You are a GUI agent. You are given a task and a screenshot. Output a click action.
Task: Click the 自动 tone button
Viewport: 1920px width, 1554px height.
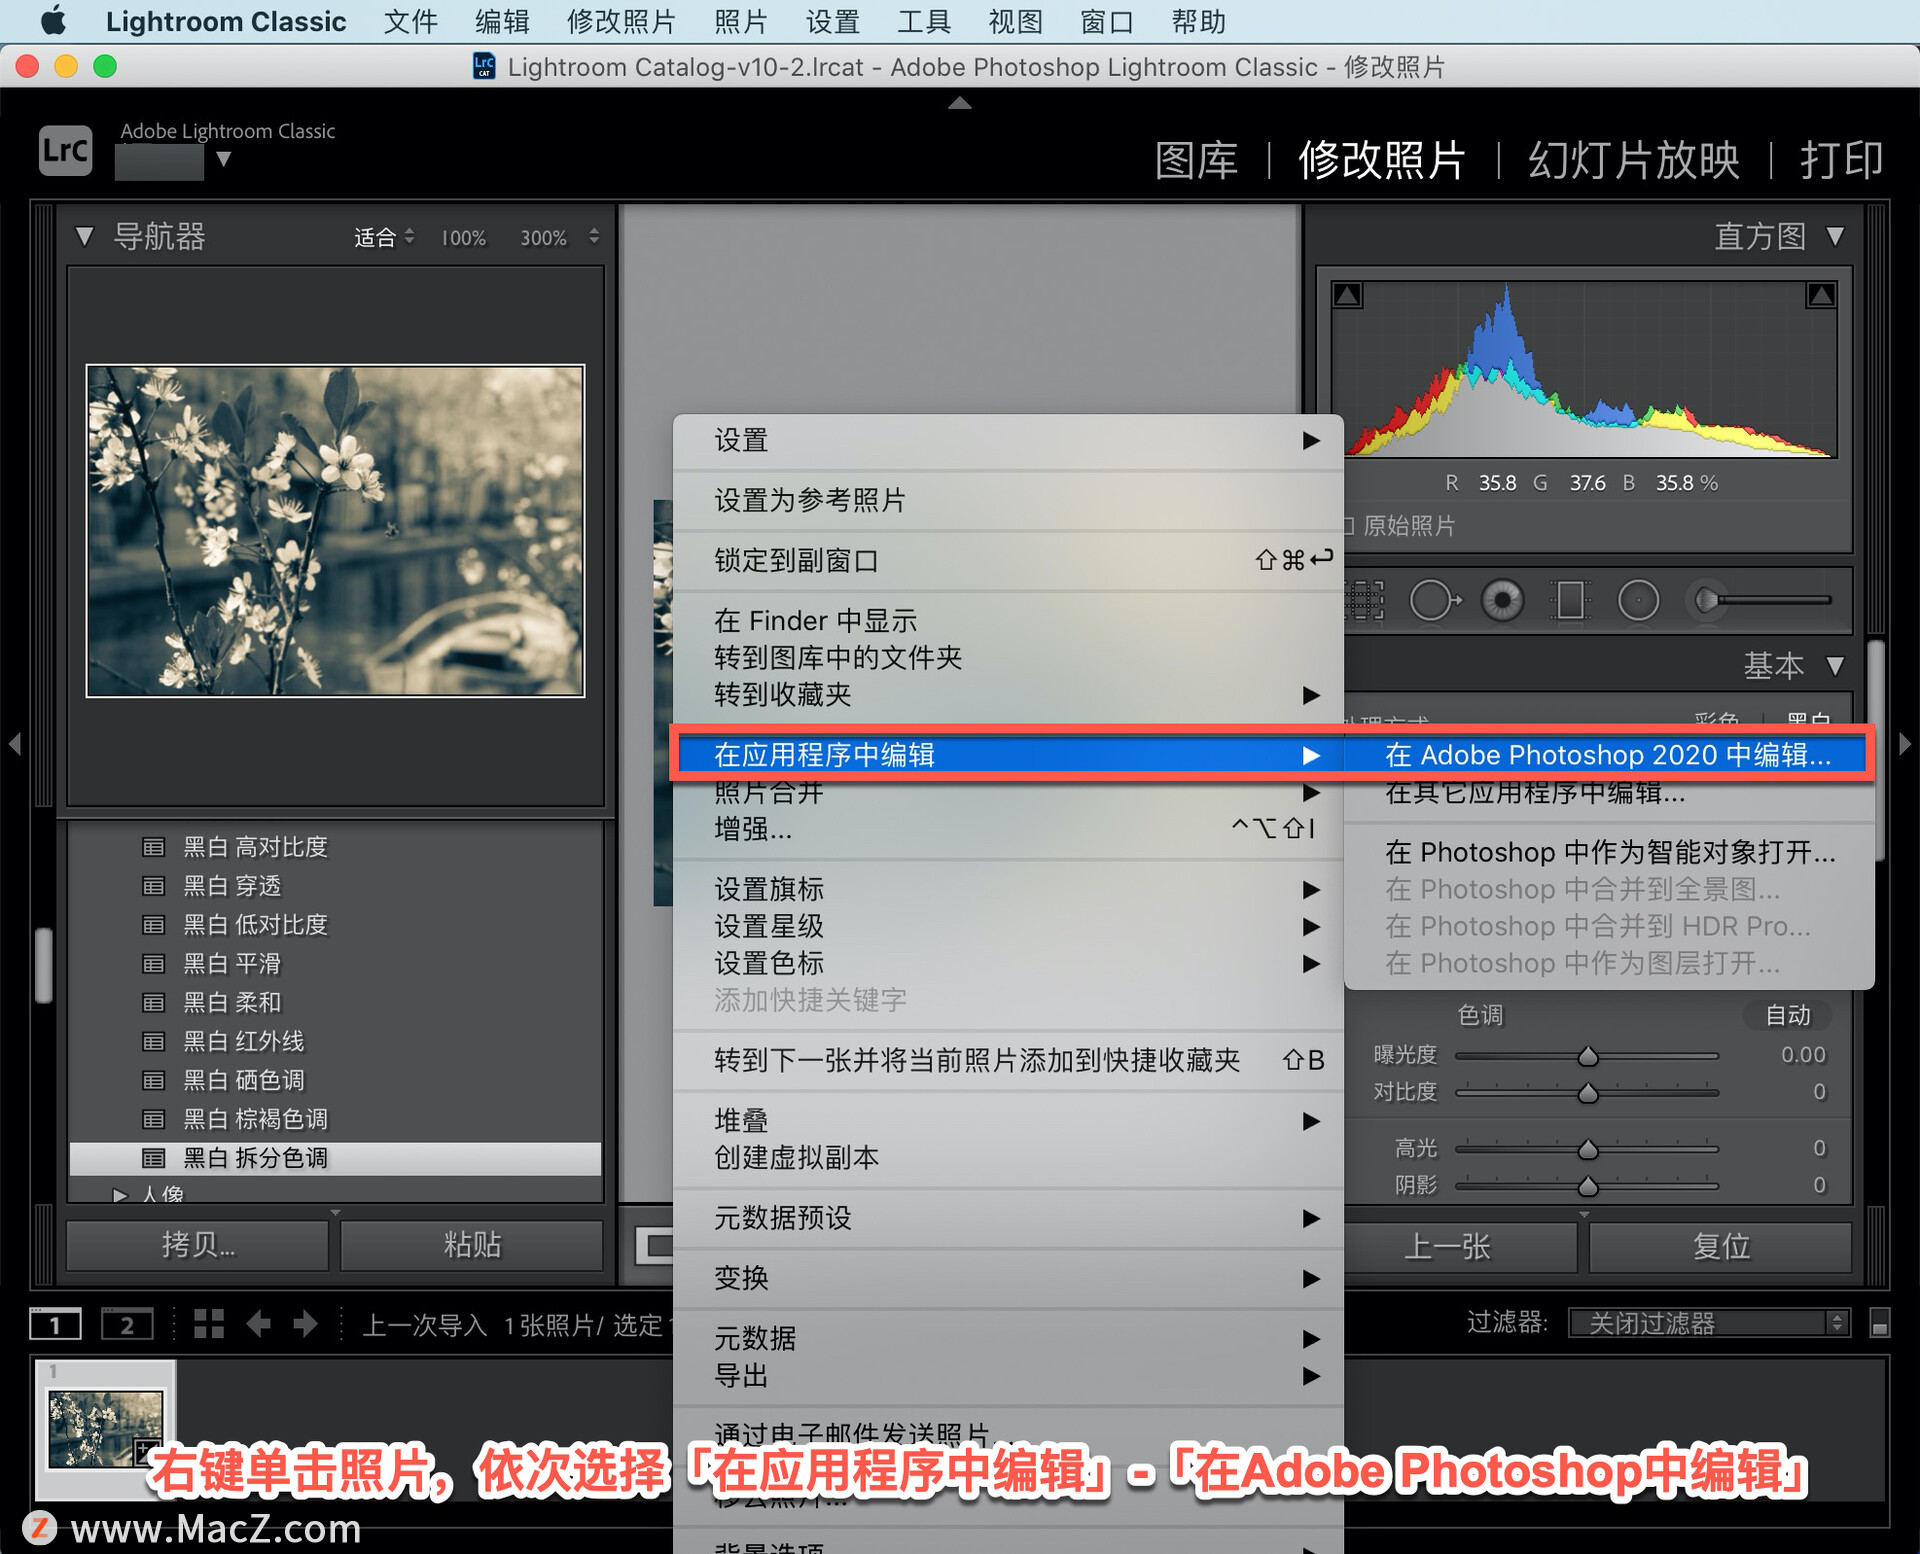(x=1788, y=1015)
